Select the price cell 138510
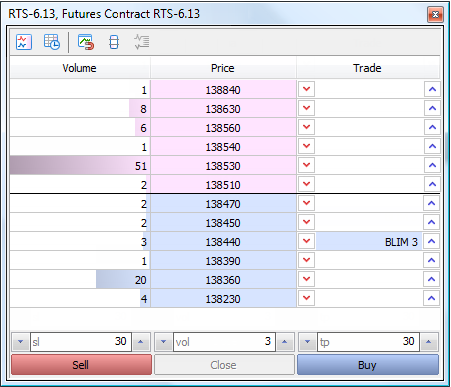This screenshot has width=451, height=387. click(x=223, y=185)
